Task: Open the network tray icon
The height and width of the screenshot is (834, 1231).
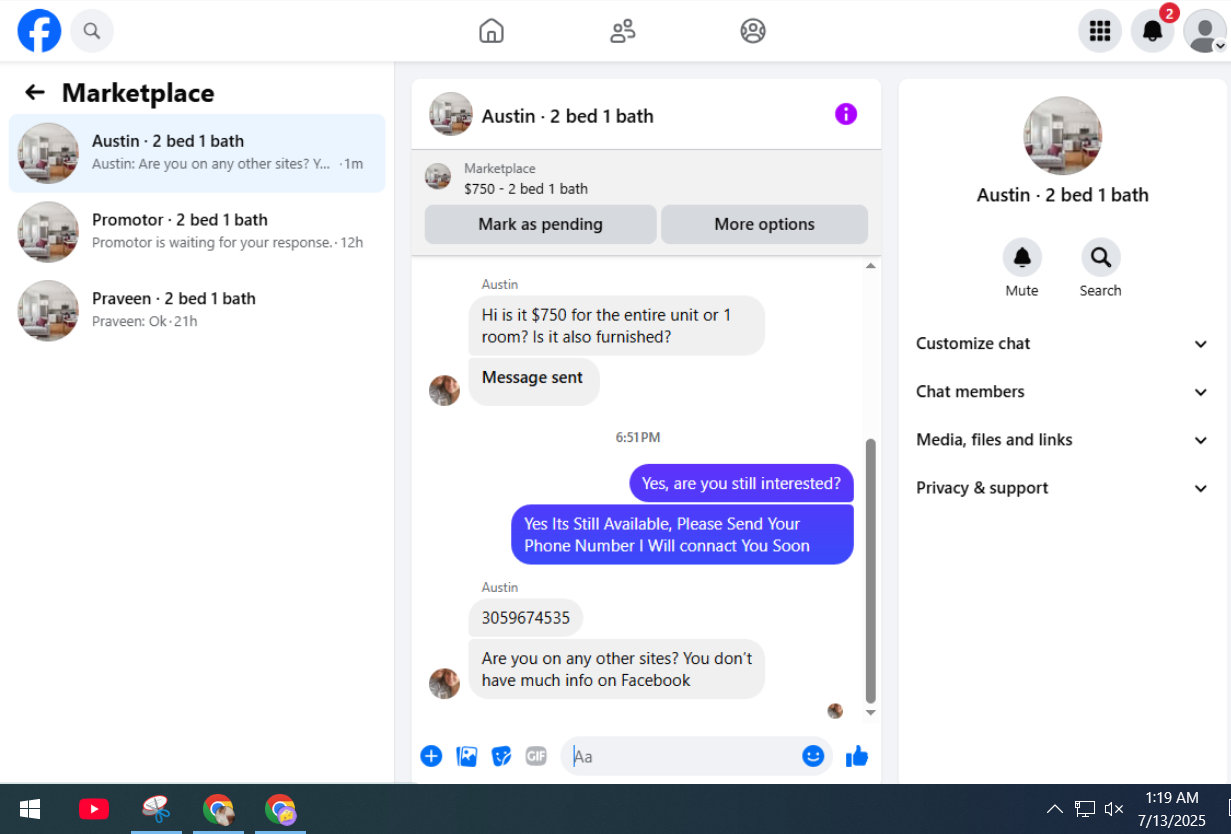Action: click(1085, 809)
